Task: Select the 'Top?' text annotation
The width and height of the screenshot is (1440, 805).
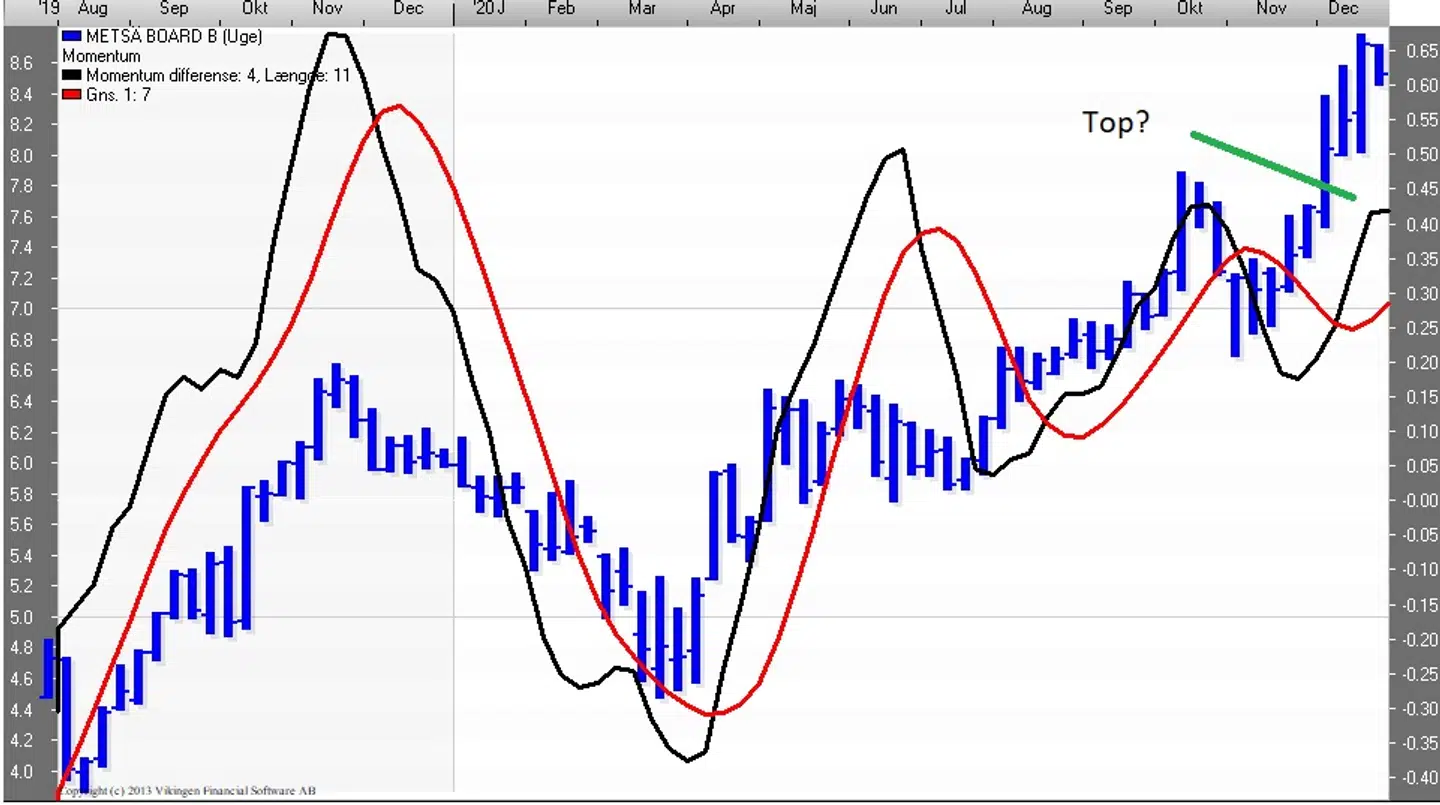Action: click(x=1116, y=123)
